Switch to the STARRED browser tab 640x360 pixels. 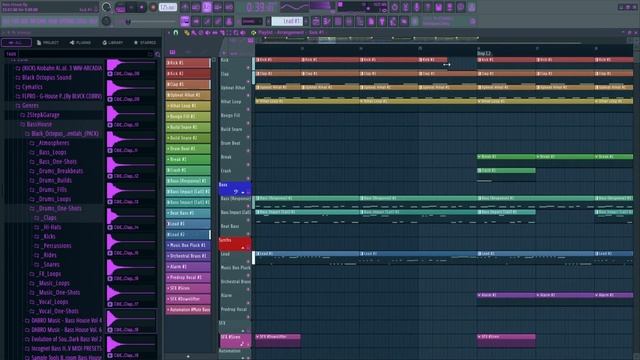pos(145,42)
